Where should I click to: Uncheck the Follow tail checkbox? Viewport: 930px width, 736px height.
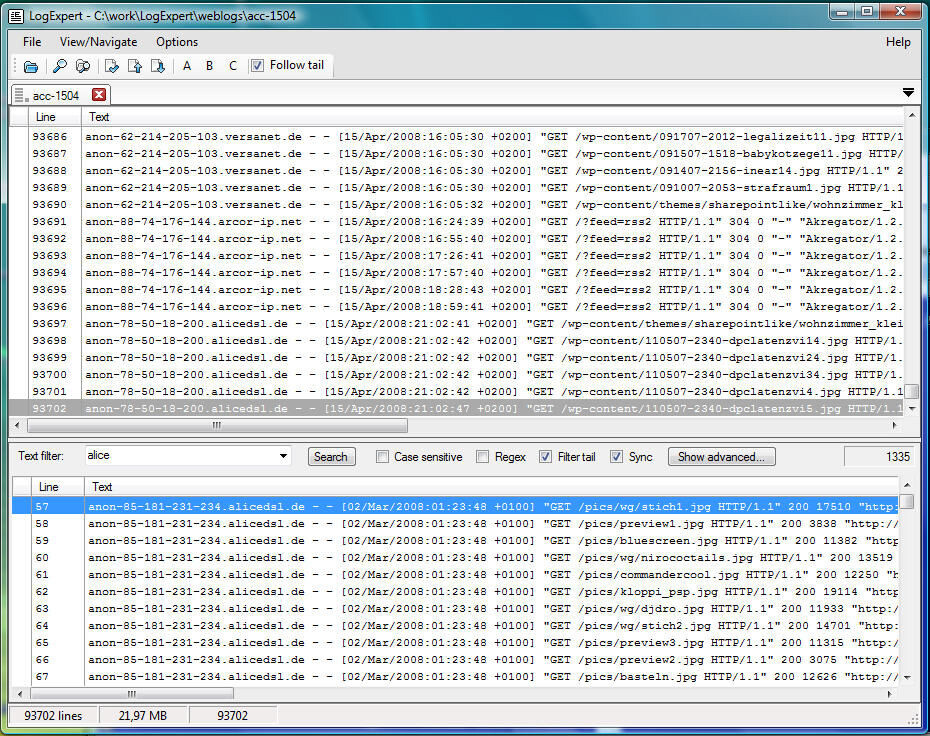pyautogui.click(x=257, y=65)
